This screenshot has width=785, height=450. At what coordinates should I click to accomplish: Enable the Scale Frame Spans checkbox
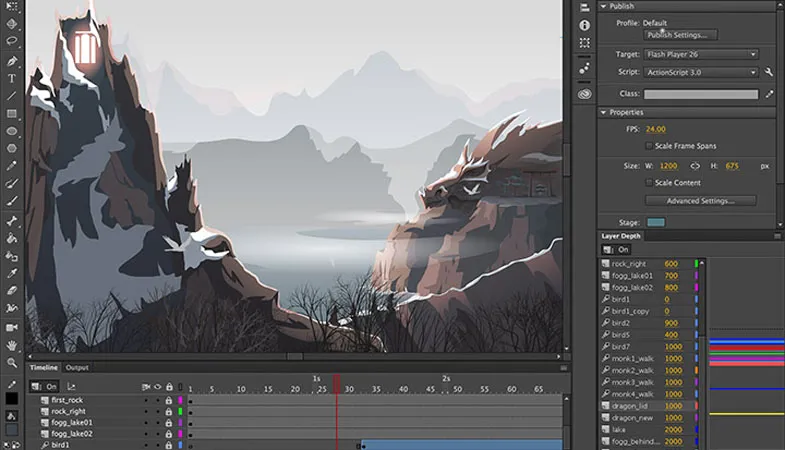pos(649,146)
